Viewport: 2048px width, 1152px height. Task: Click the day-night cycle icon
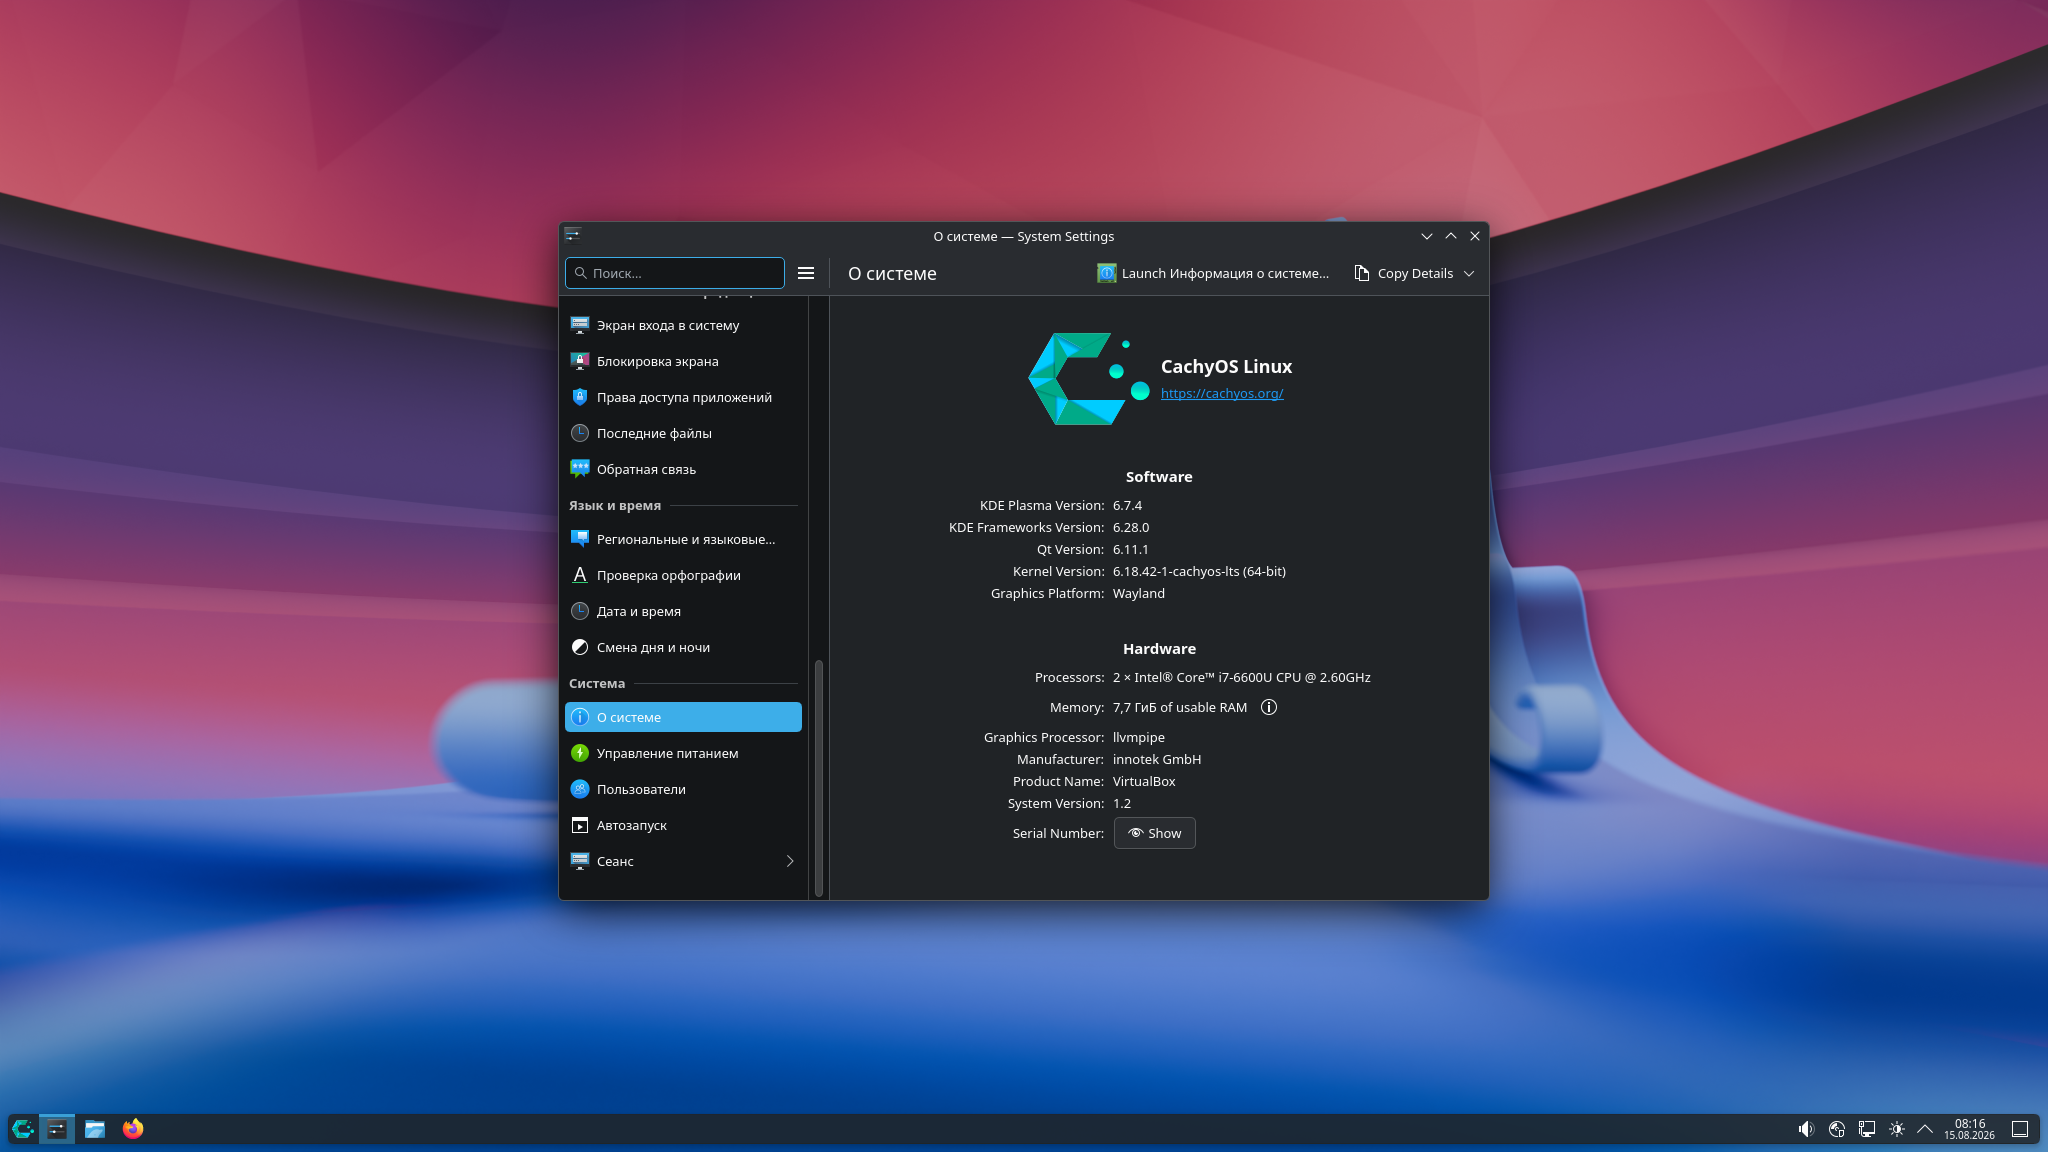pyautogui.click(x=580, y=647)
